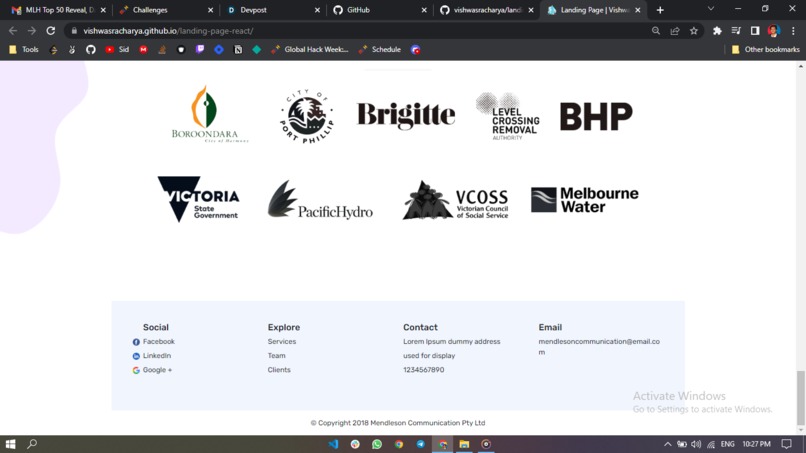Open the ENG language selector
This screenshot has height=453, width=806.
[727, 444]
